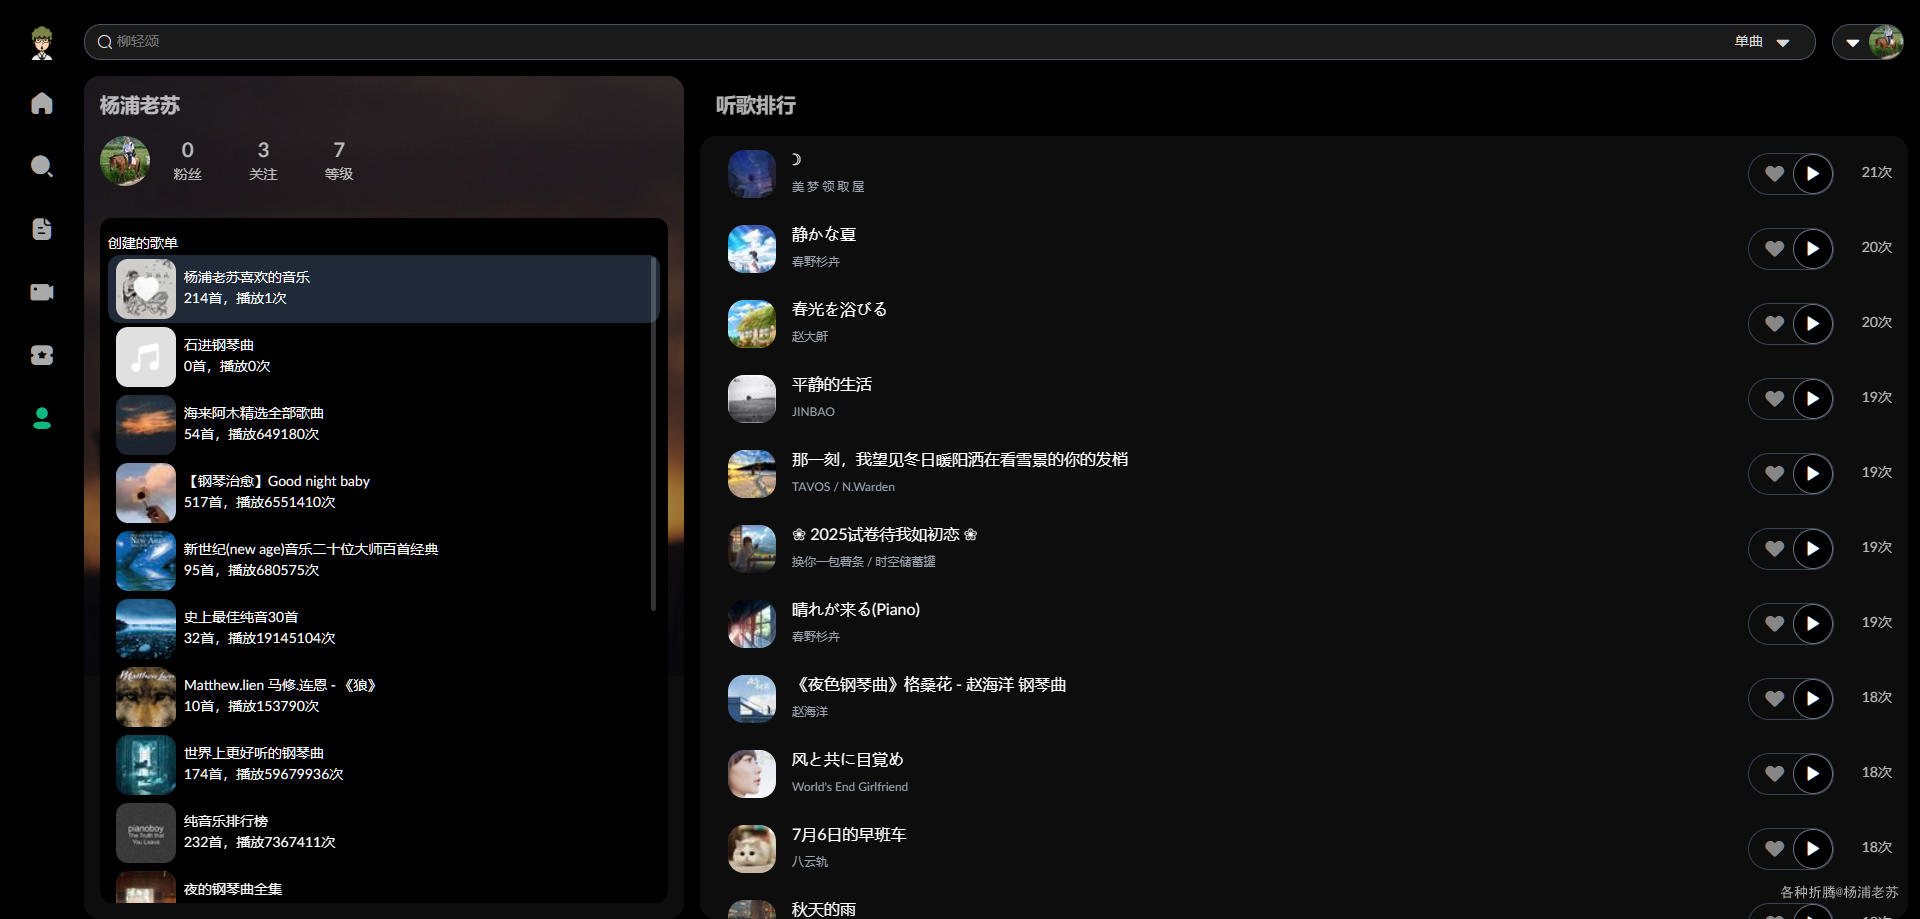
Task: Play the song 平静的生活
Action: tap(1813, 399)
